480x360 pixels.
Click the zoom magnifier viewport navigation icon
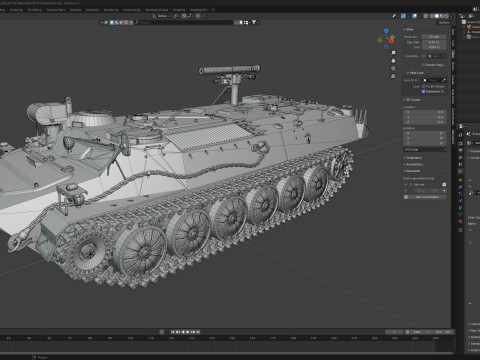(393, 53)
